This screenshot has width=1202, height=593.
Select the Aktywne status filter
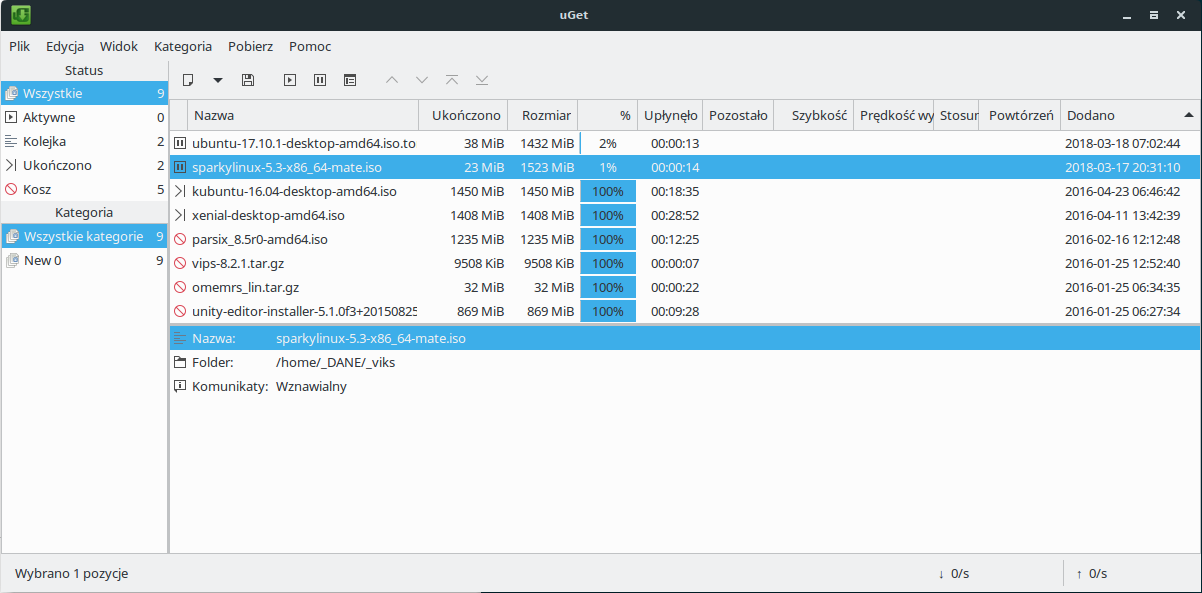tap(84, 117)
